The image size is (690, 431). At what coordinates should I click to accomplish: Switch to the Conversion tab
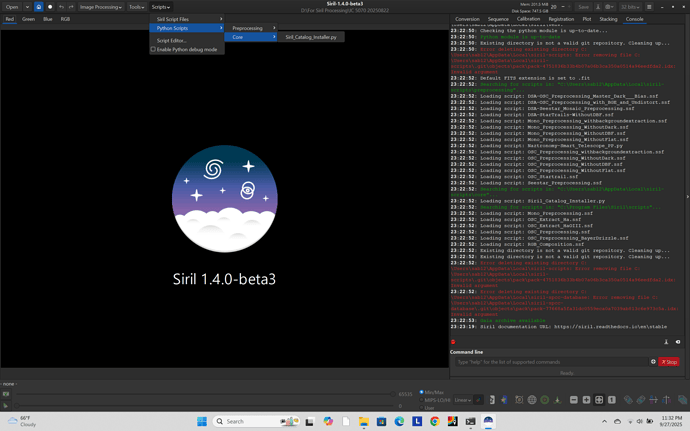coord(467,19)
